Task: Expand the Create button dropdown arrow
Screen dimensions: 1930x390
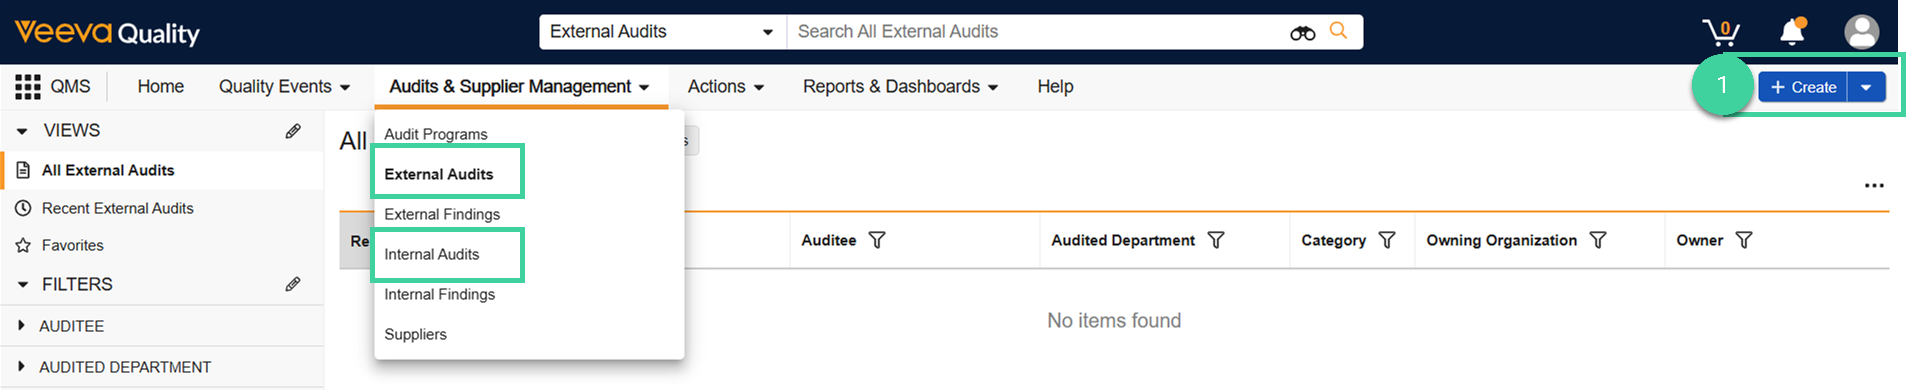Action: click(x=1866, y=88)
